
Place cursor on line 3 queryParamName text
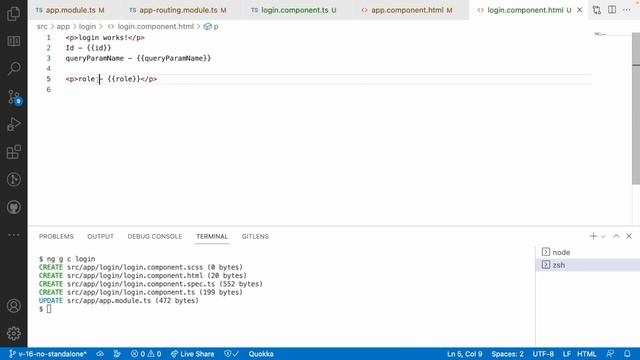click(x=138, y=58)
